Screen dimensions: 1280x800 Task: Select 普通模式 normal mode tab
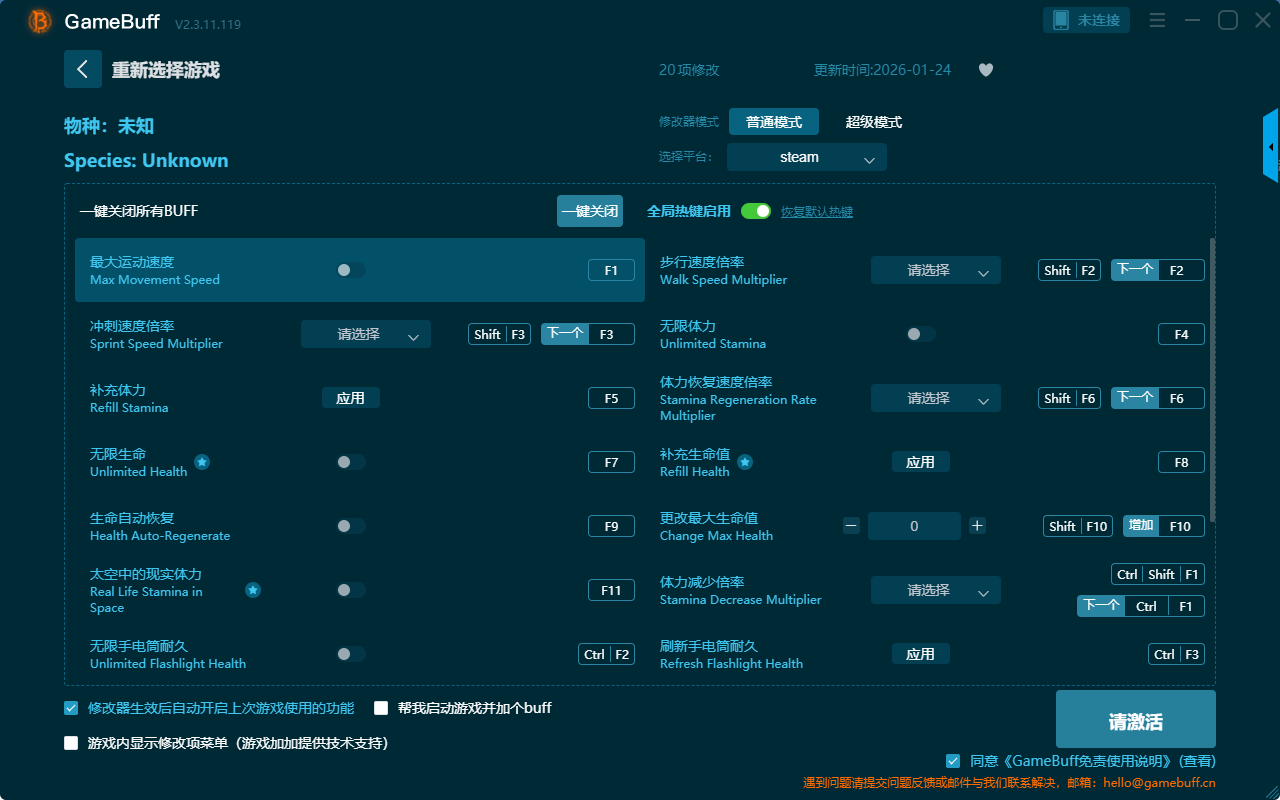[773, 122]
